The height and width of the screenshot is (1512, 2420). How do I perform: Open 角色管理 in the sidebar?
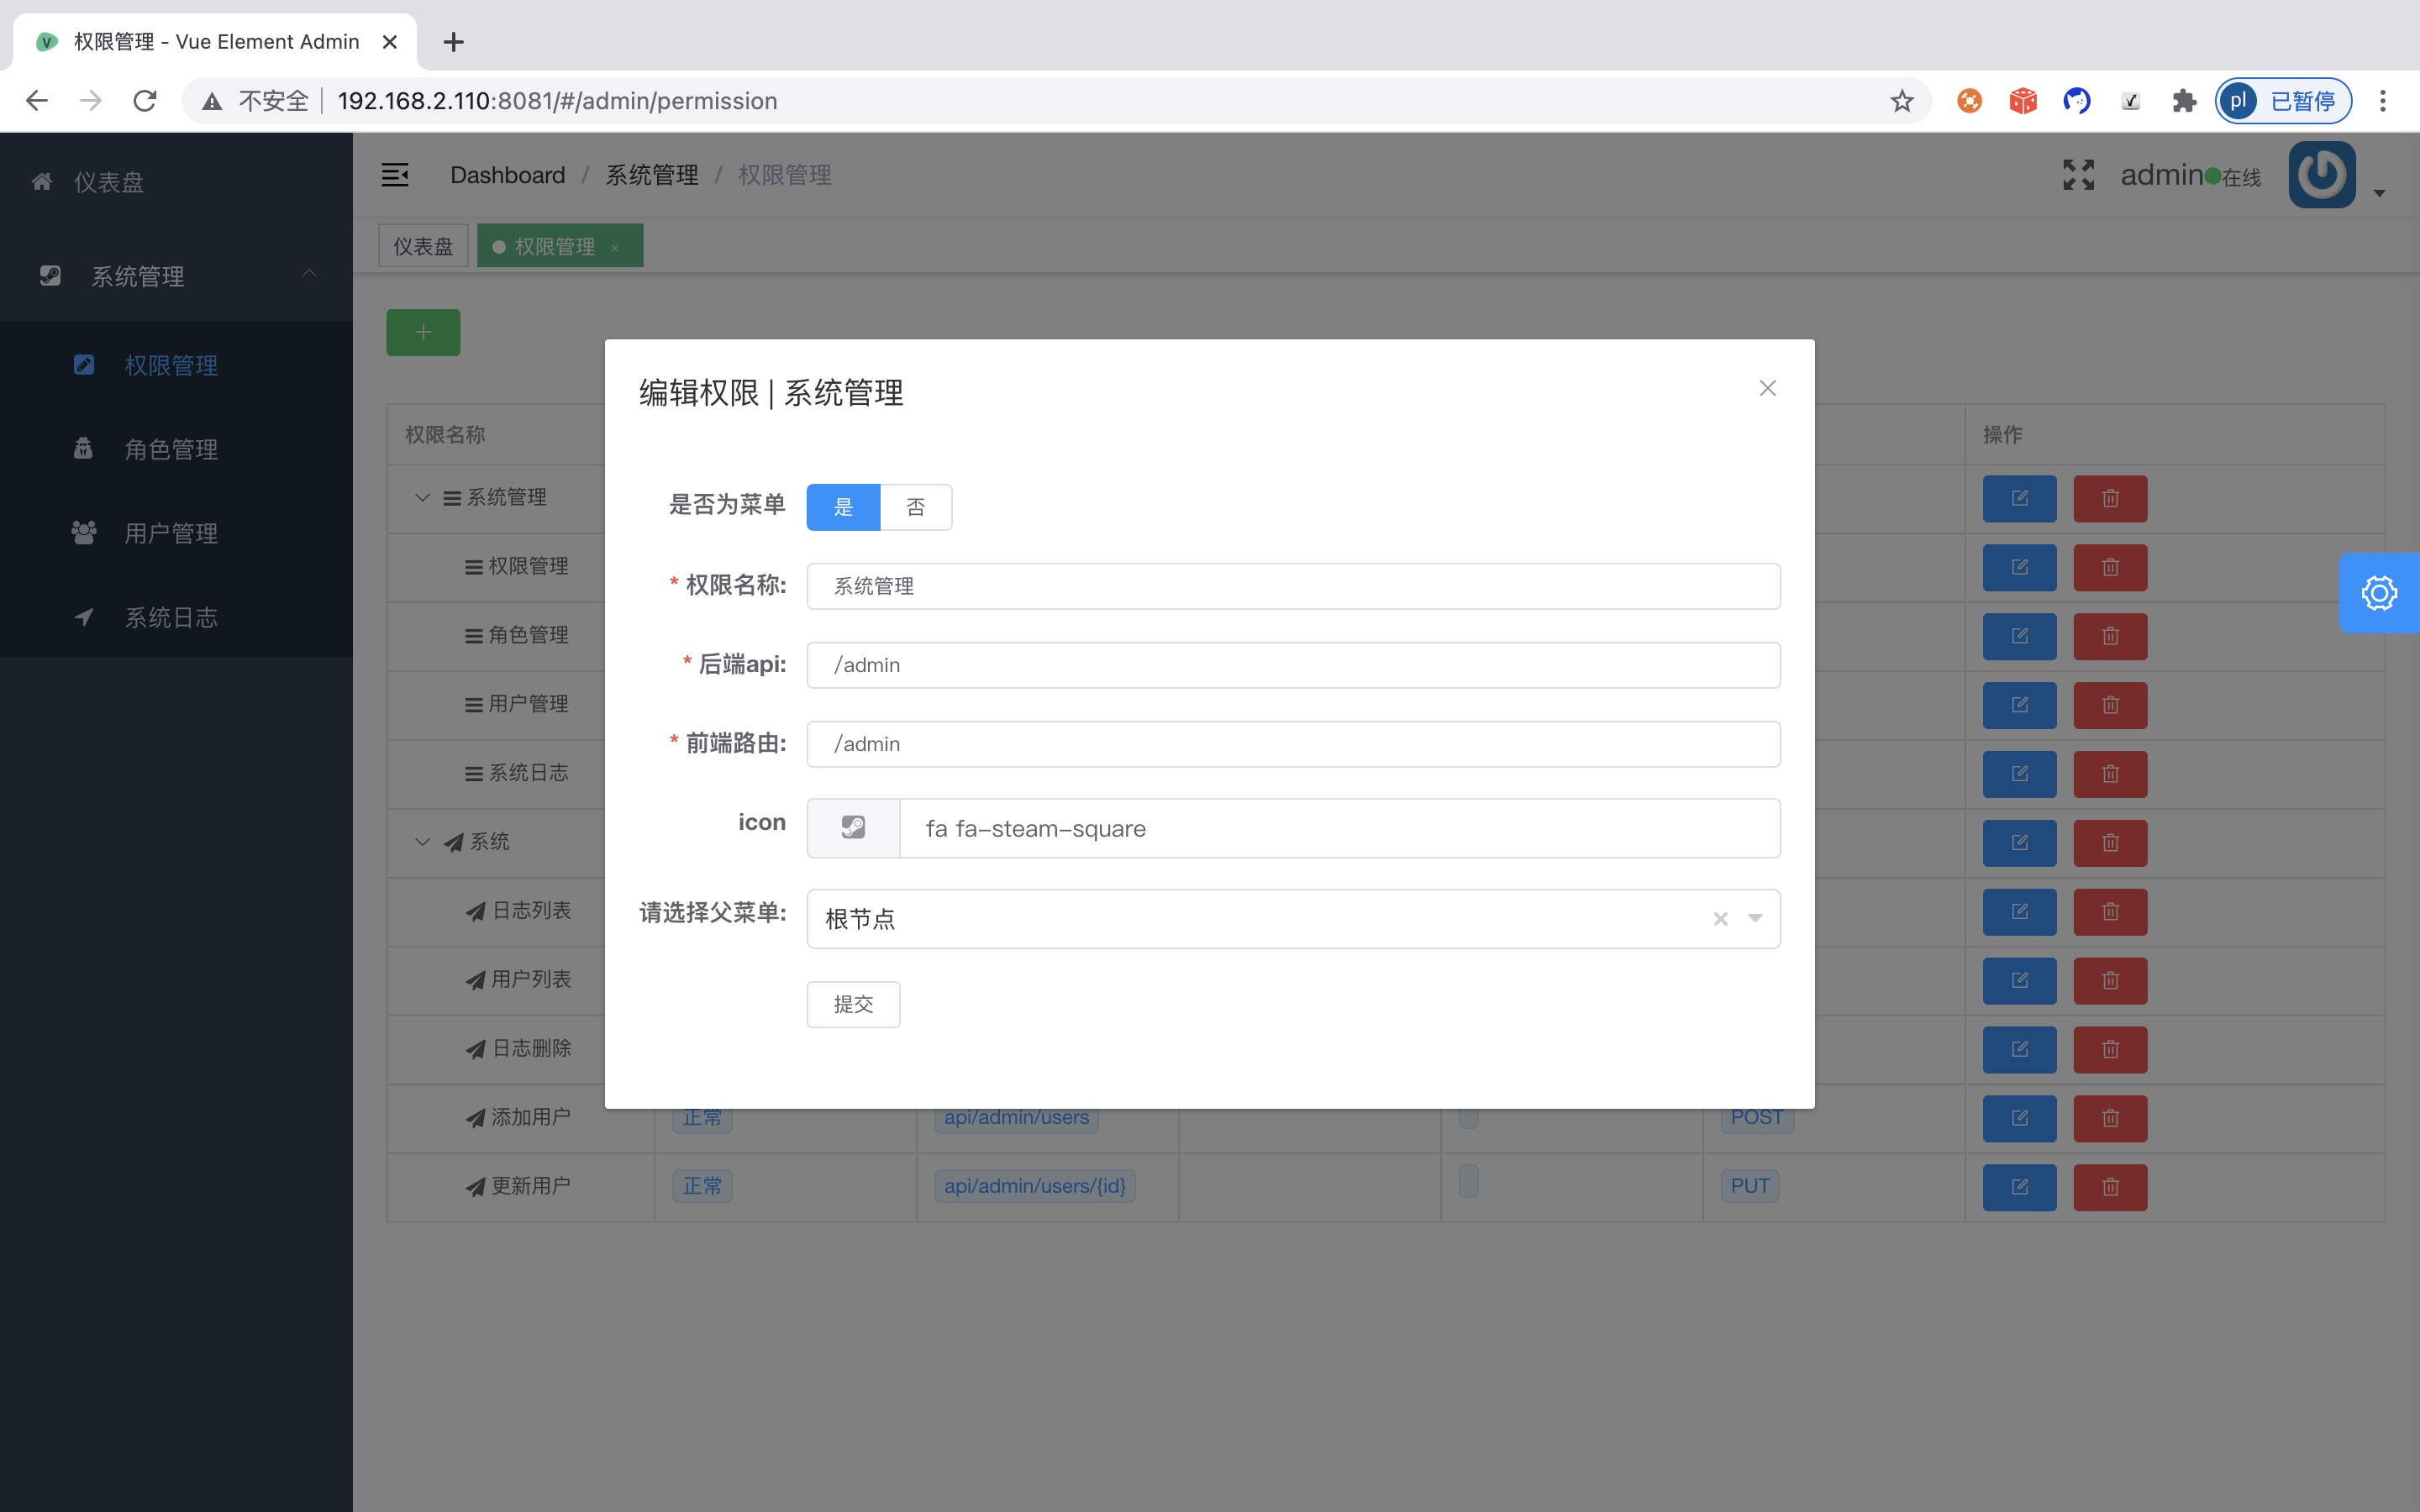tap(171, 449)
